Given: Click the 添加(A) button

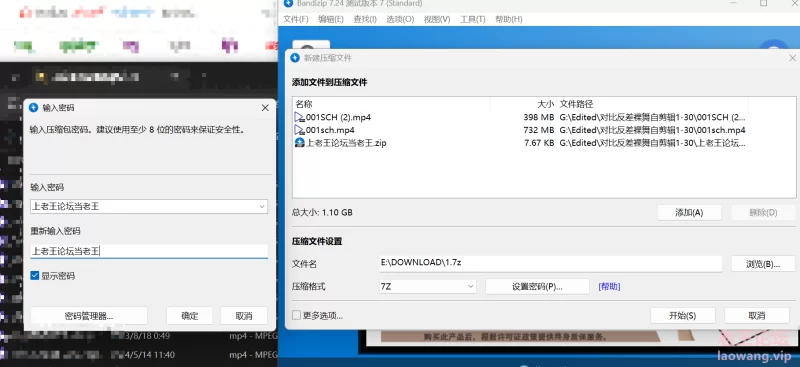Looking at the screenshot, I should coord(689,212).
